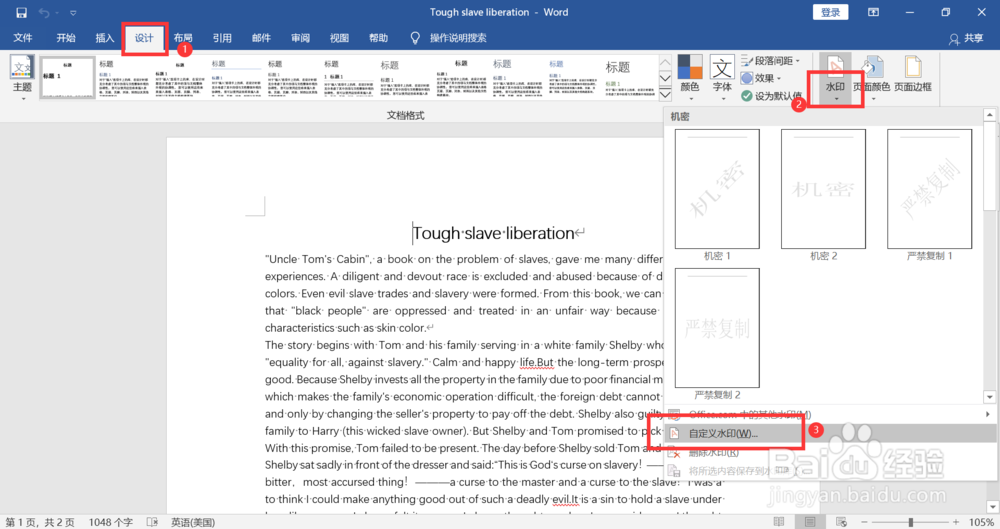Click language indicator 英语(美国)
Screen dimensions: 1000x529
tap(193, 522)
